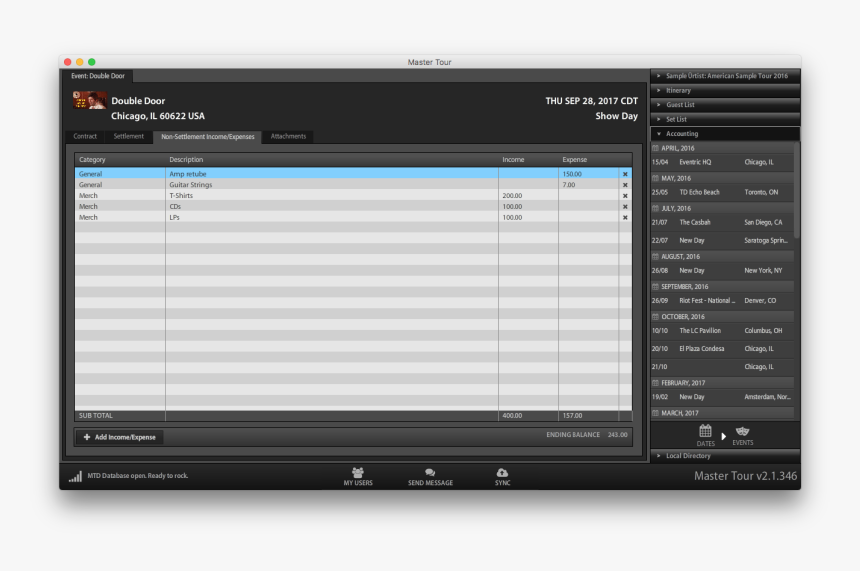Screen dimensions: 860x571
Task: Delete the T-Shirts row
Action: 625,196
